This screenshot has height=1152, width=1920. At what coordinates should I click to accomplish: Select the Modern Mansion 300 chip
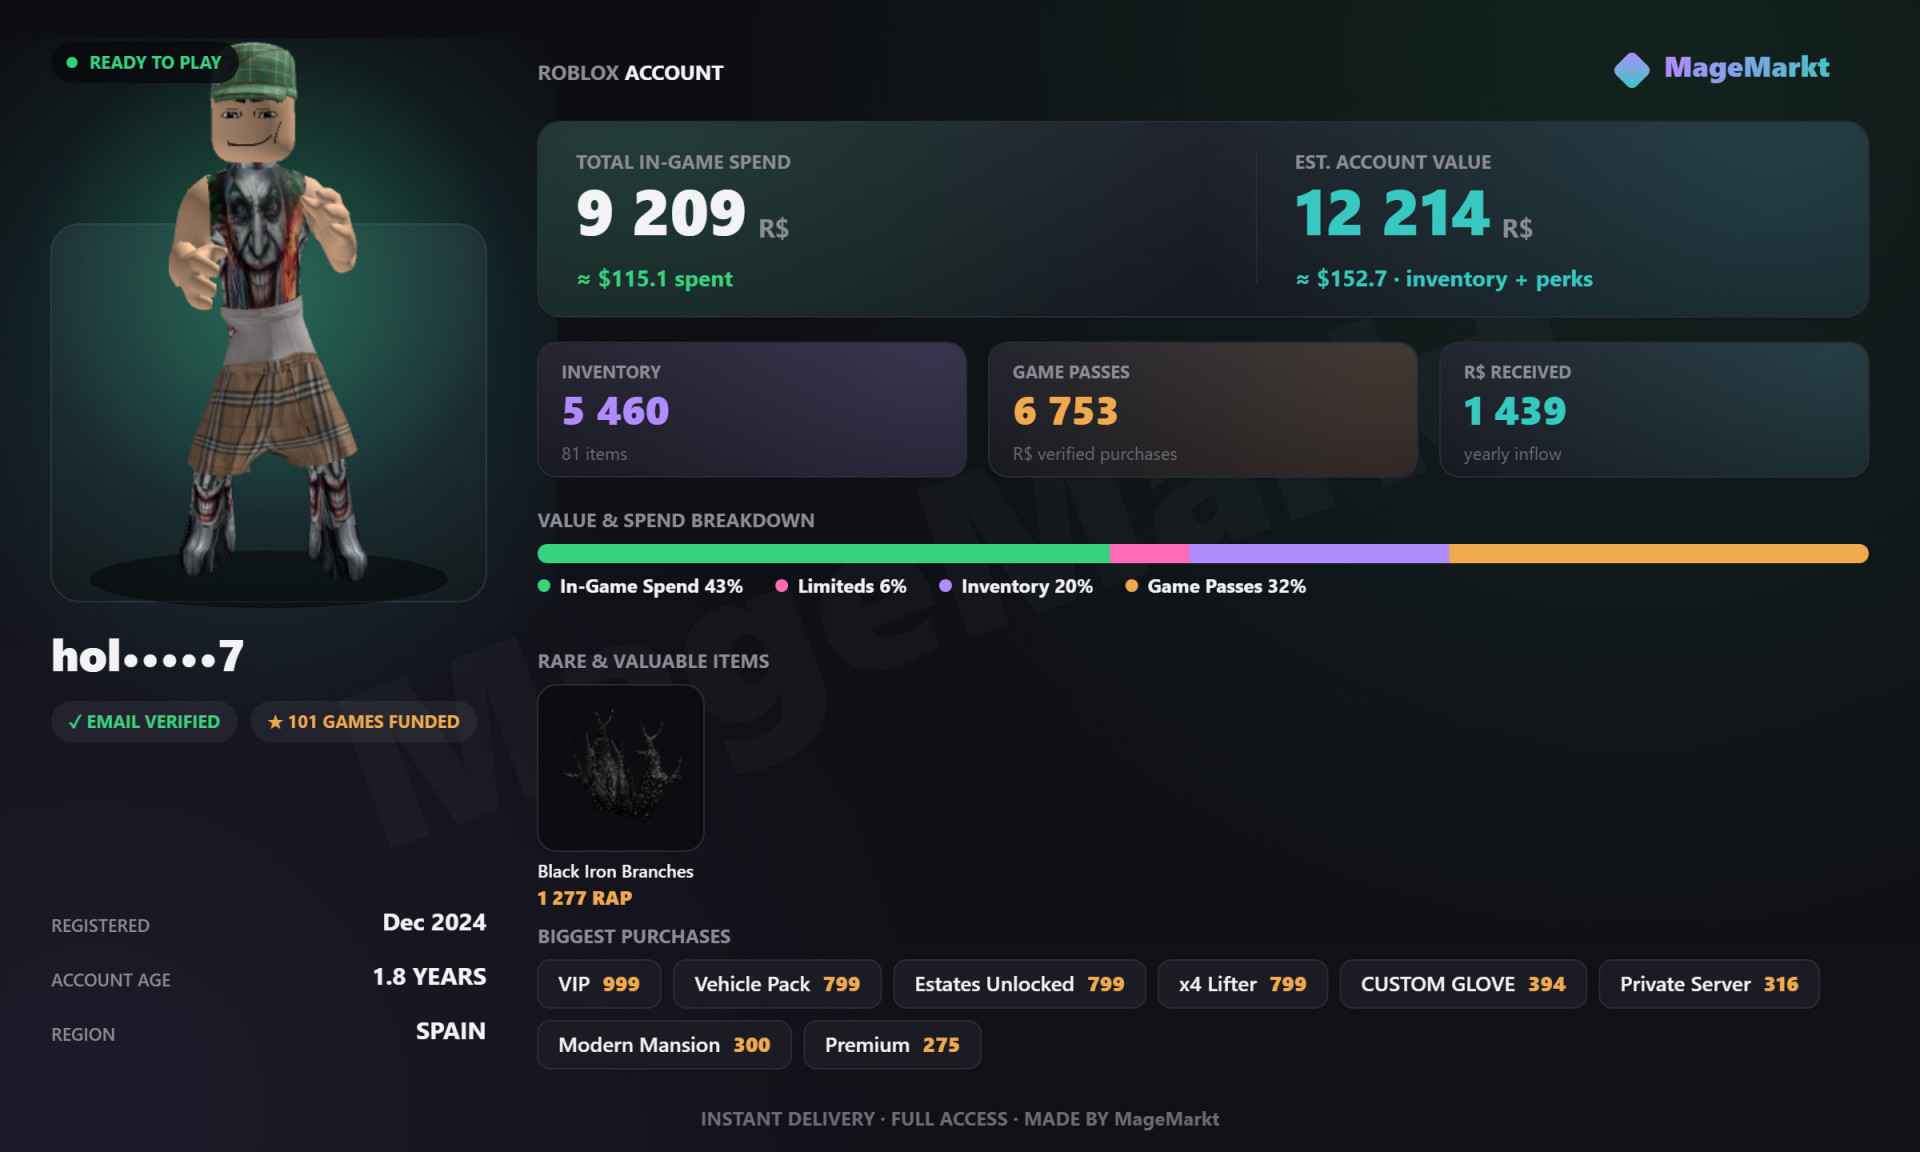664,1045
